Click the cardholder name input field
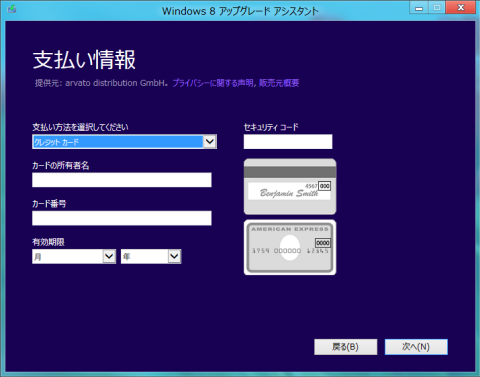Viewport: 480px width, 377px height. (122, 180)
